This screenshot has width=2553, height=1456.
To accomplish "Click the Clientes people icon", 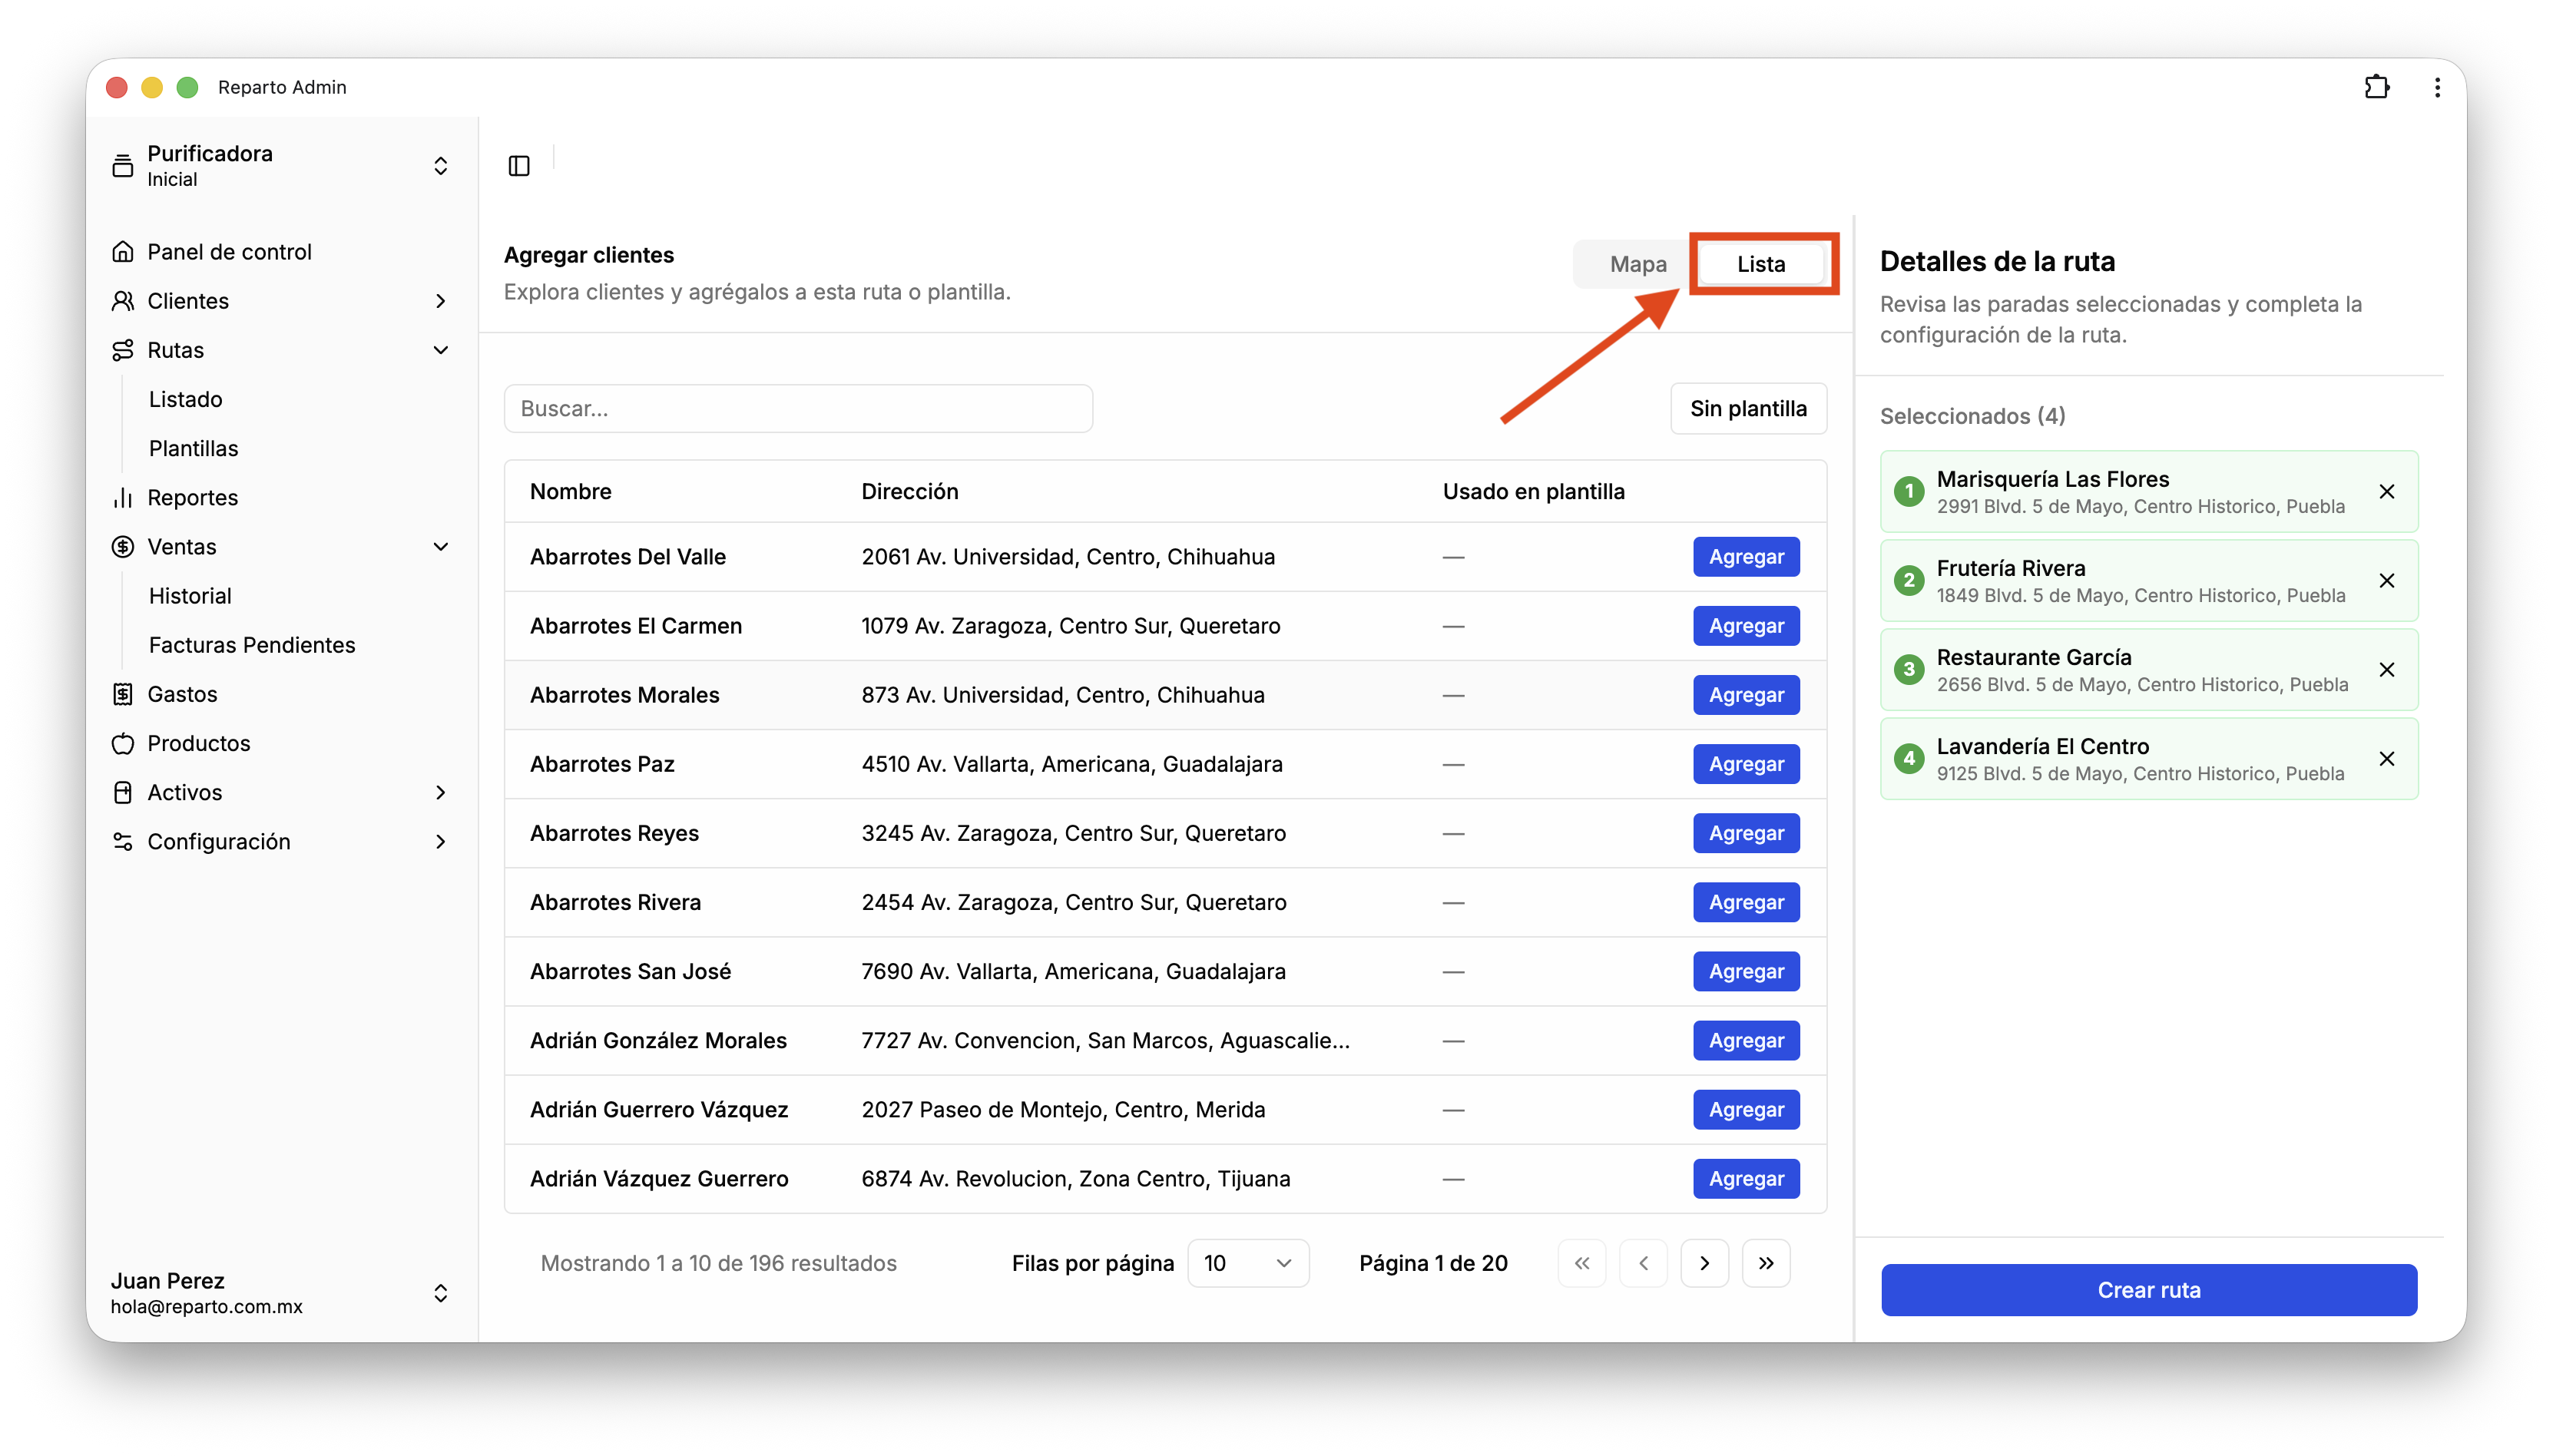I will point(123,301).
